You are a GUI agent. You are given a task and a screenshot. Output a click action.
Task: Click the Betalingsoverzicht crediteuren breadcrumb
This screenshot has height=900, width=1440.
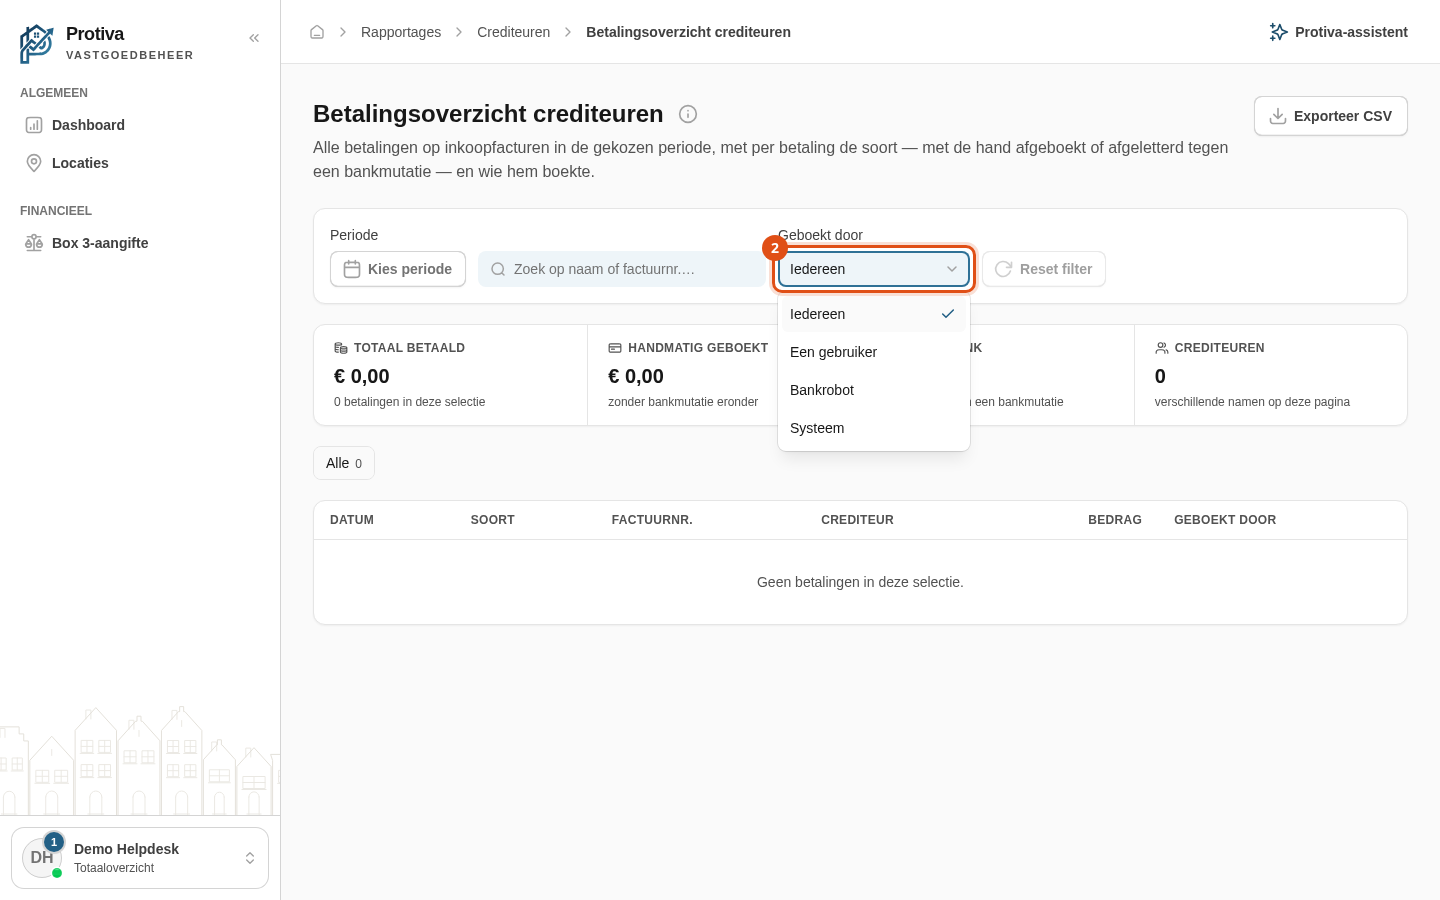pos(688,32)
